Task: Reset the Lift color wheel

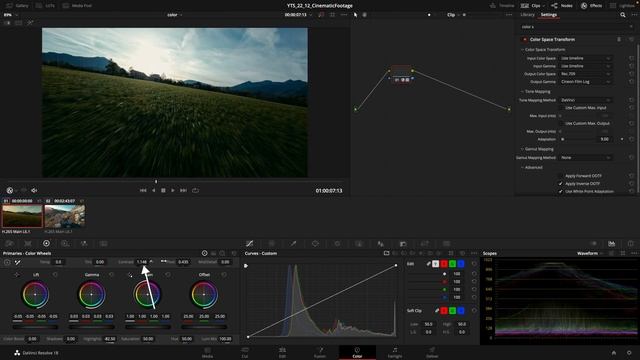Action: click(x=55, y=275)
